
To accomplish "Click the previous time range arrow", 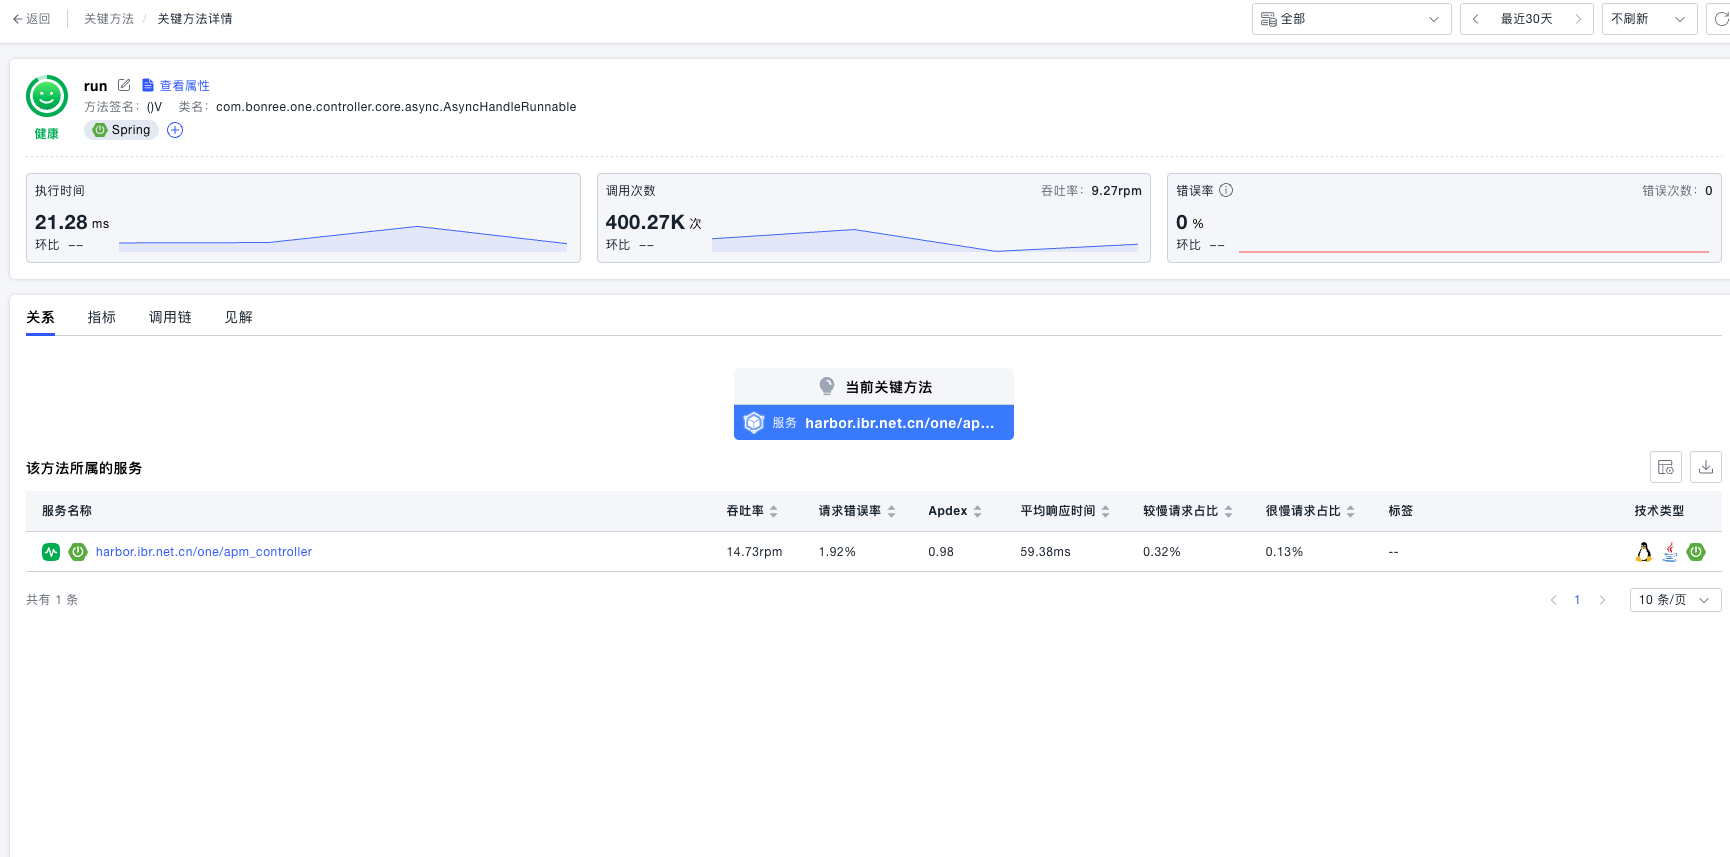I will pyautogui.click(x=1475, y=19).
